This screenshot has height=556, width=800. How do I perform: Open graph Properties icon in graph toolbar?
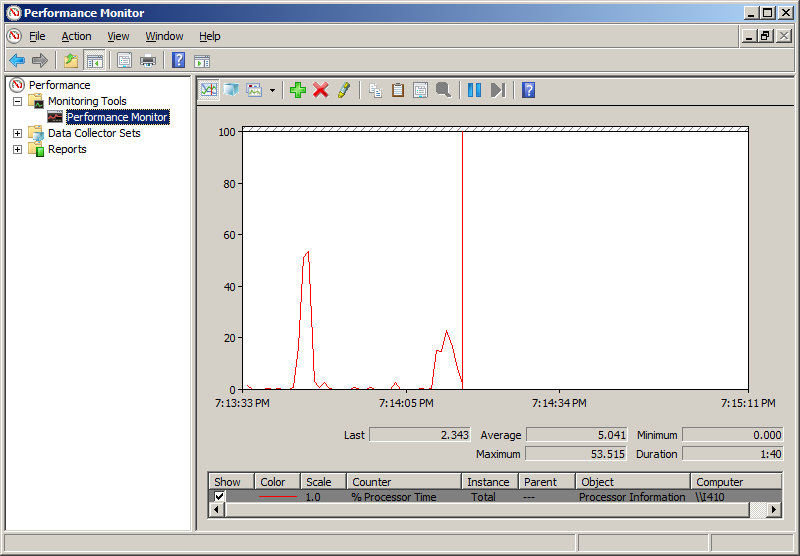(x=420, y=90)
